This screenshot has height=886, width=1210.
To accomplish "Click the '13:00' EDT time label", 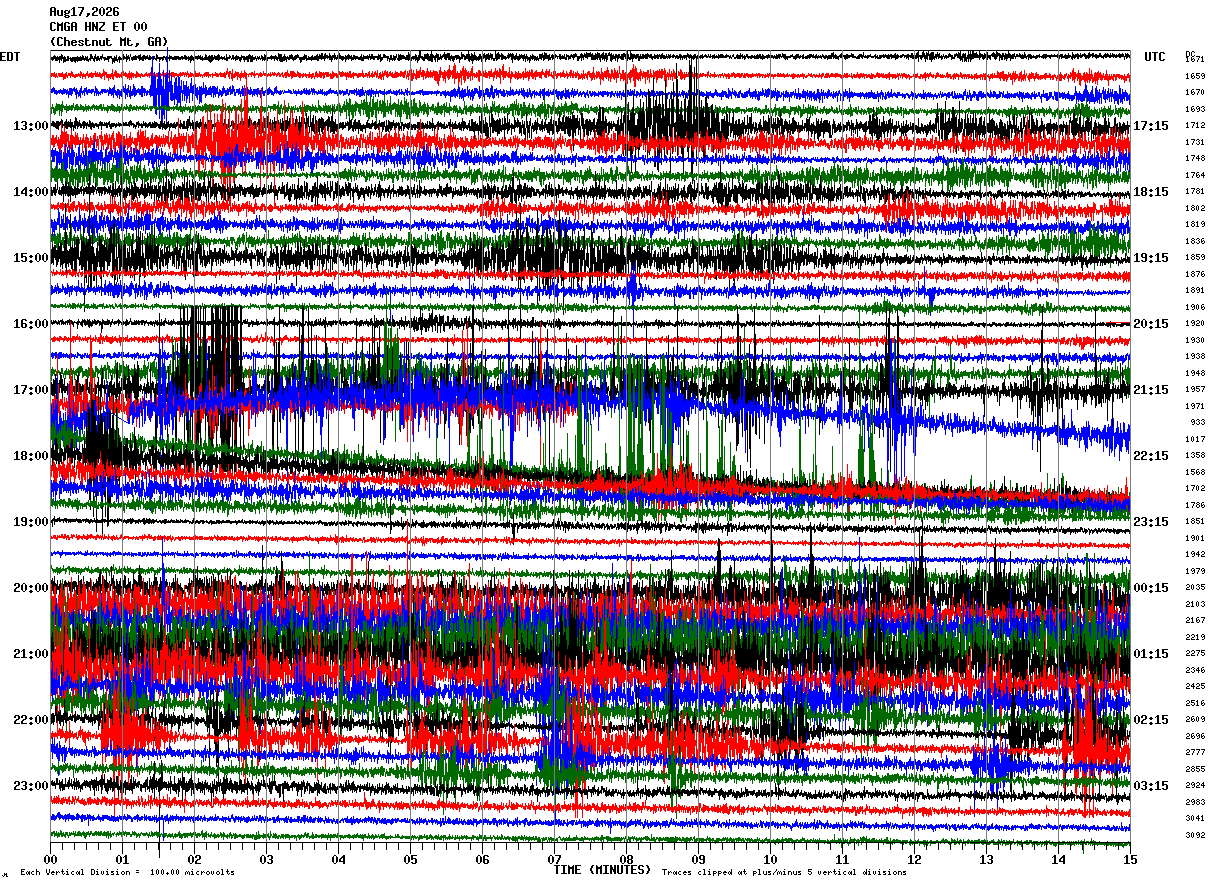I will (31, 126).
